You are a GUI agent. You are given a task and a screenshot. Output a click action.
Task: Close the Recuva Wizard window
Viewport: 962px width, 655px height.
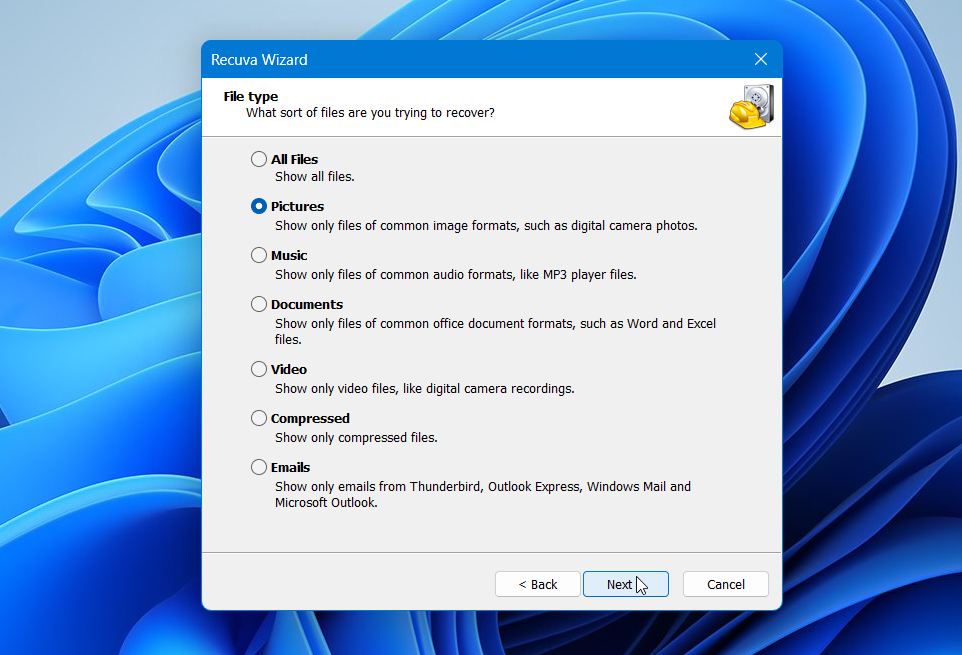pos(760,59)
